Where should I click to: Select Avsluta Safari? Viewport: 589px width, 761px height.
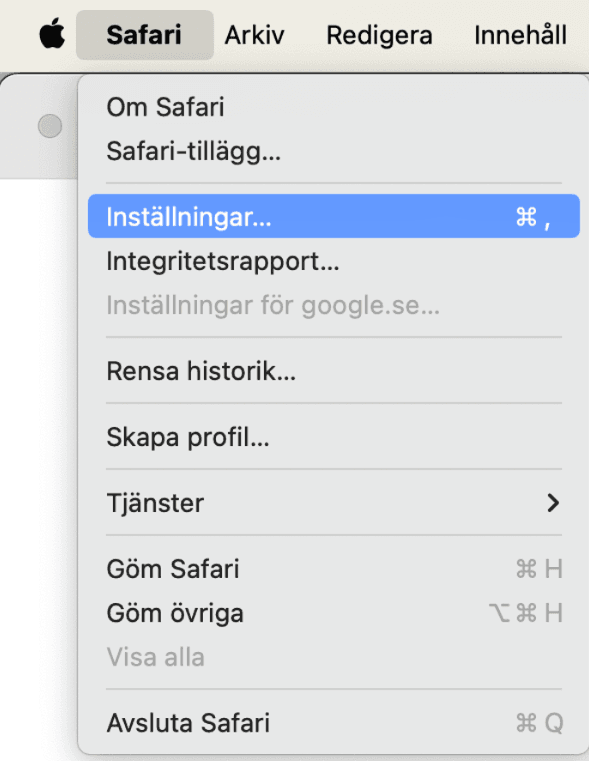pos(334,723)
